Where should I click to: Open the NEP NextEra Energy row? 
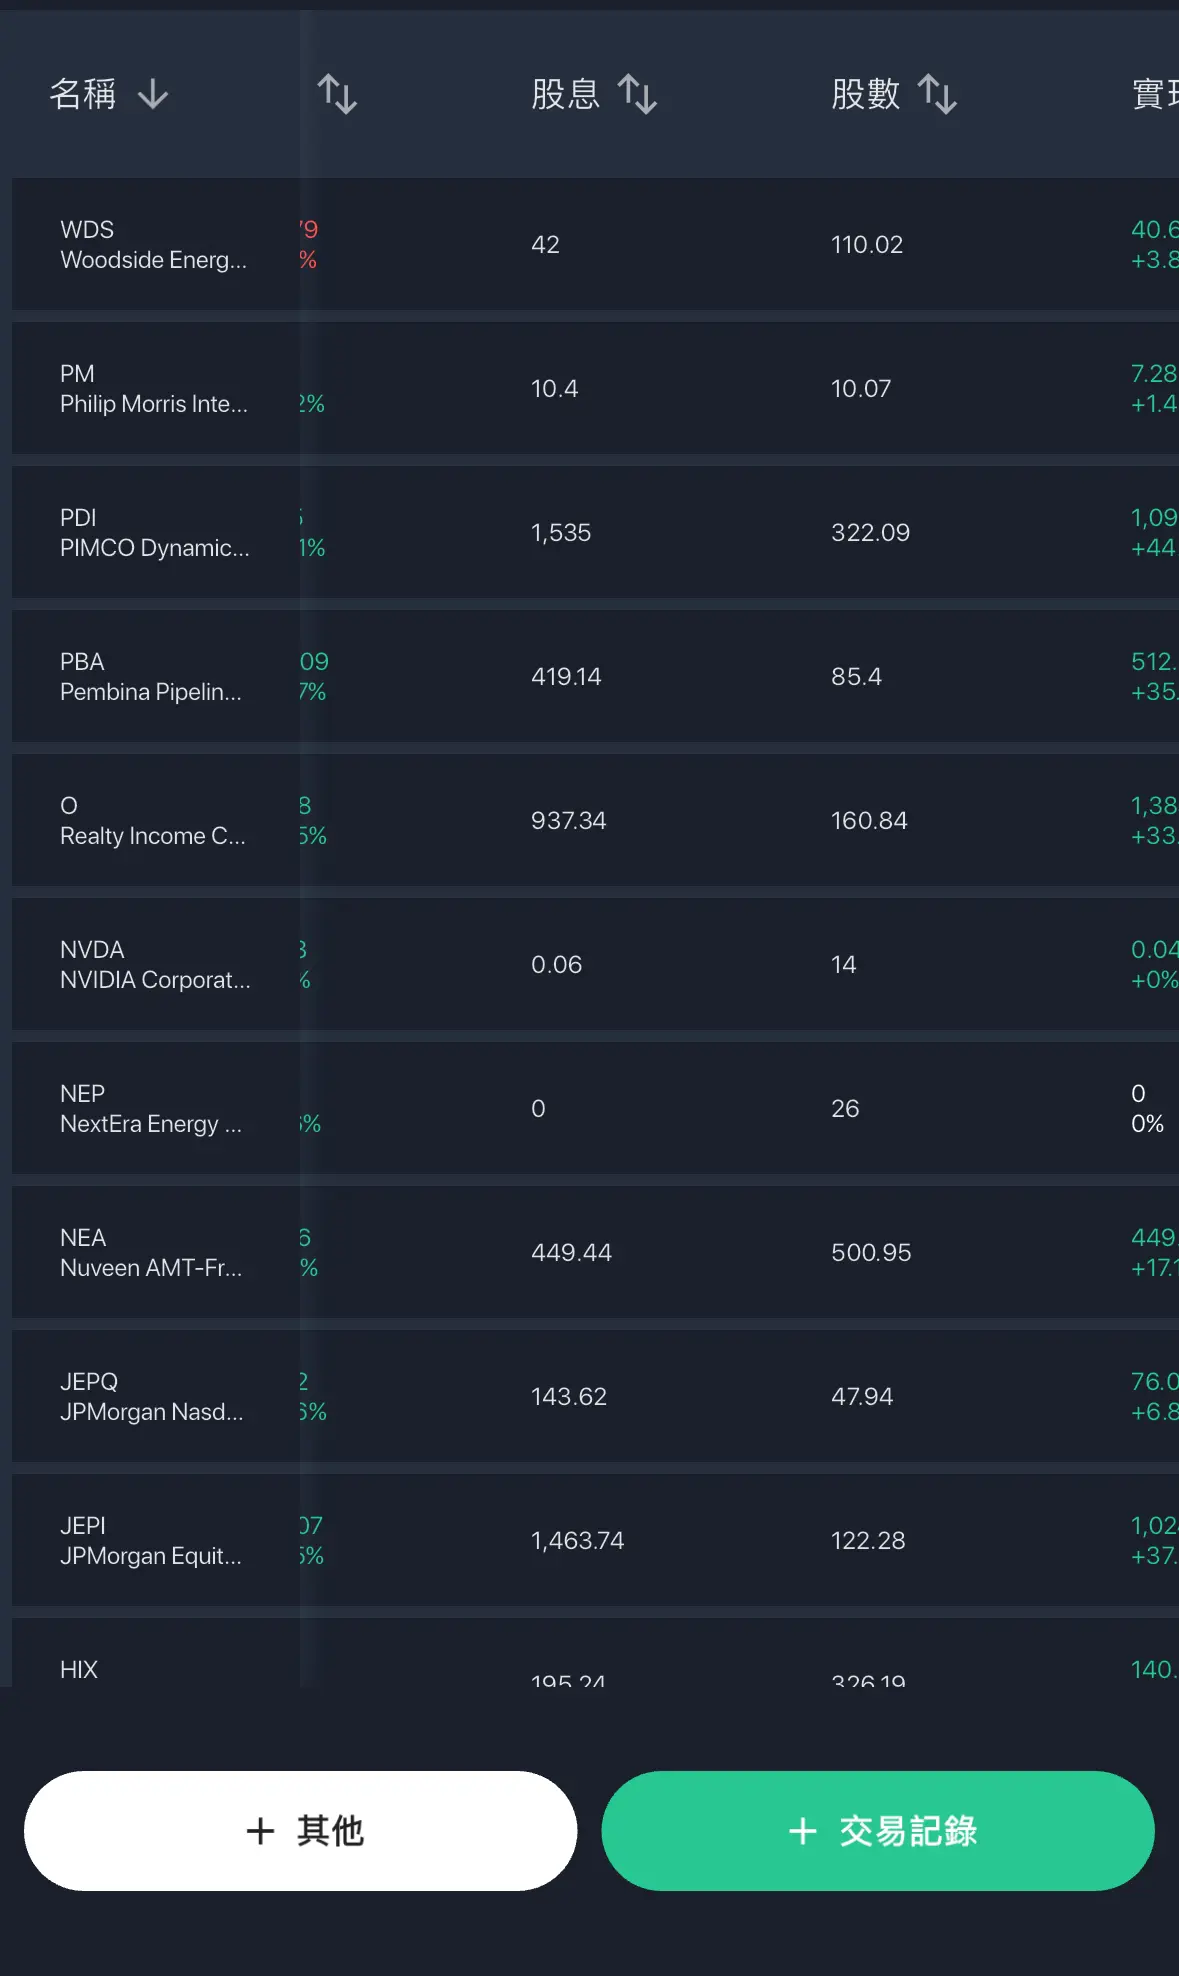point(595,1108)
